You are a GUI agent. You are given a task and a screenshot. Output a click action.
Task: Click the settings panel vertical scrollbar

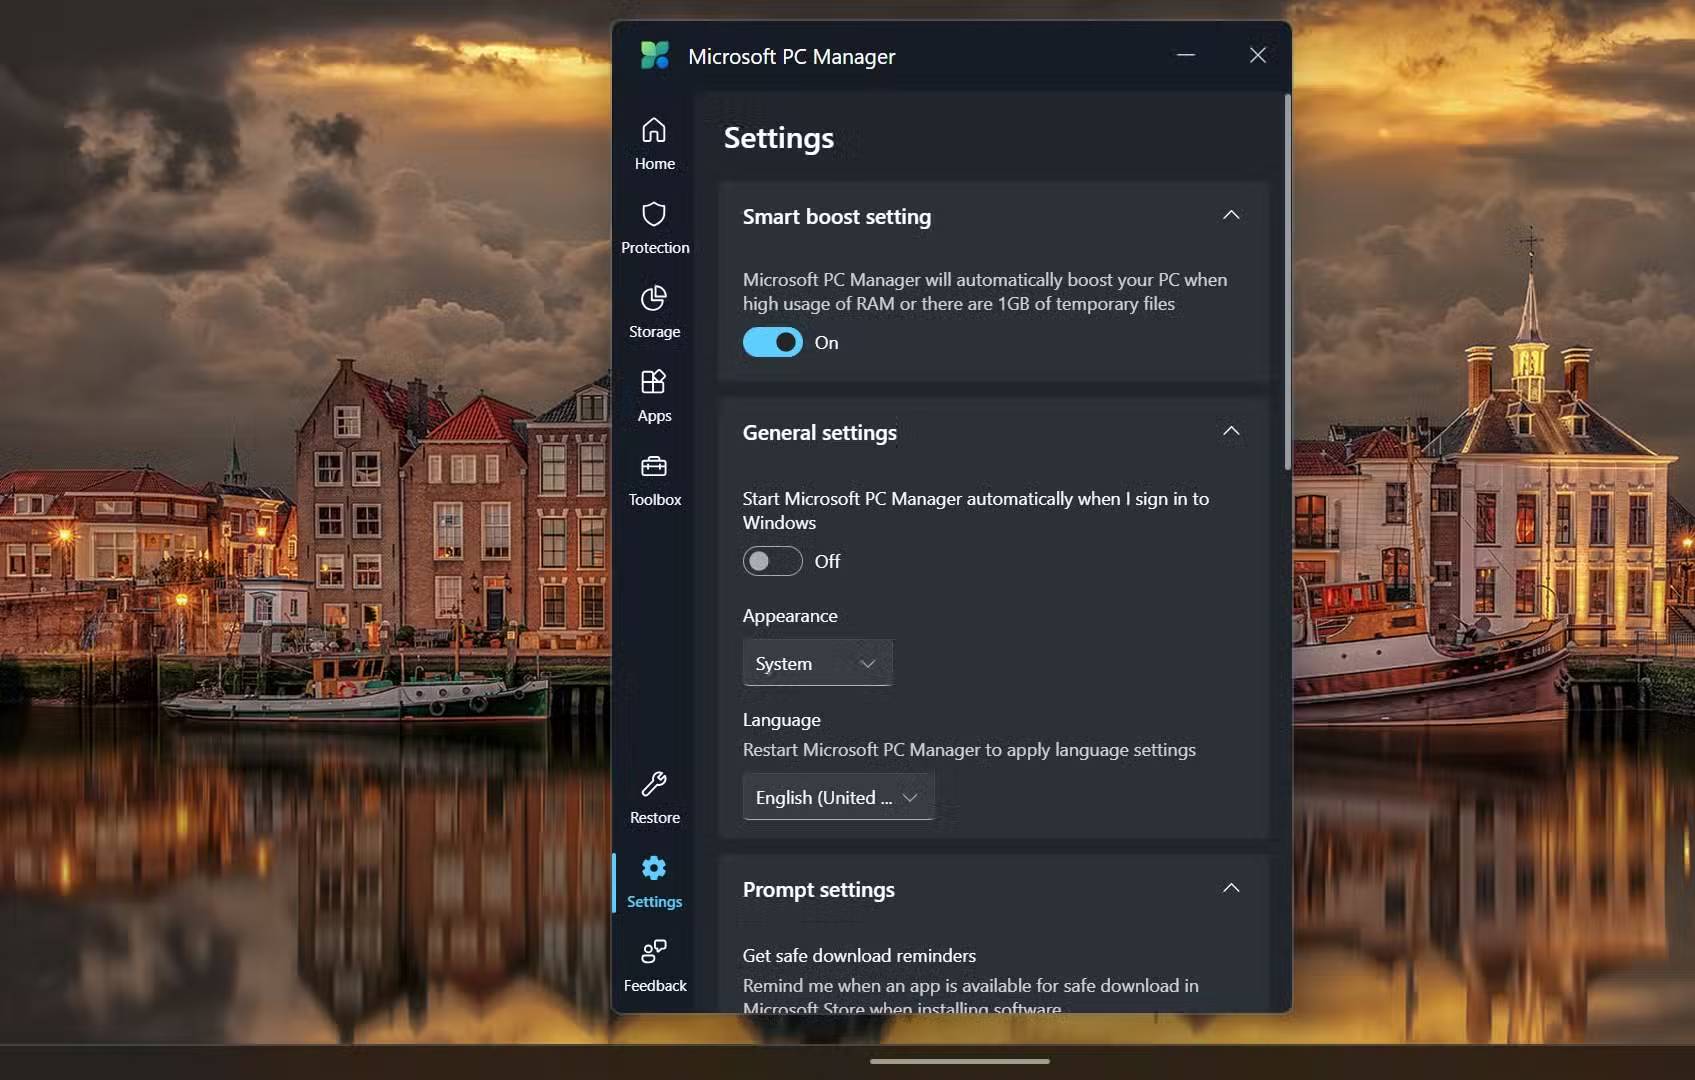pos(1287,282)
